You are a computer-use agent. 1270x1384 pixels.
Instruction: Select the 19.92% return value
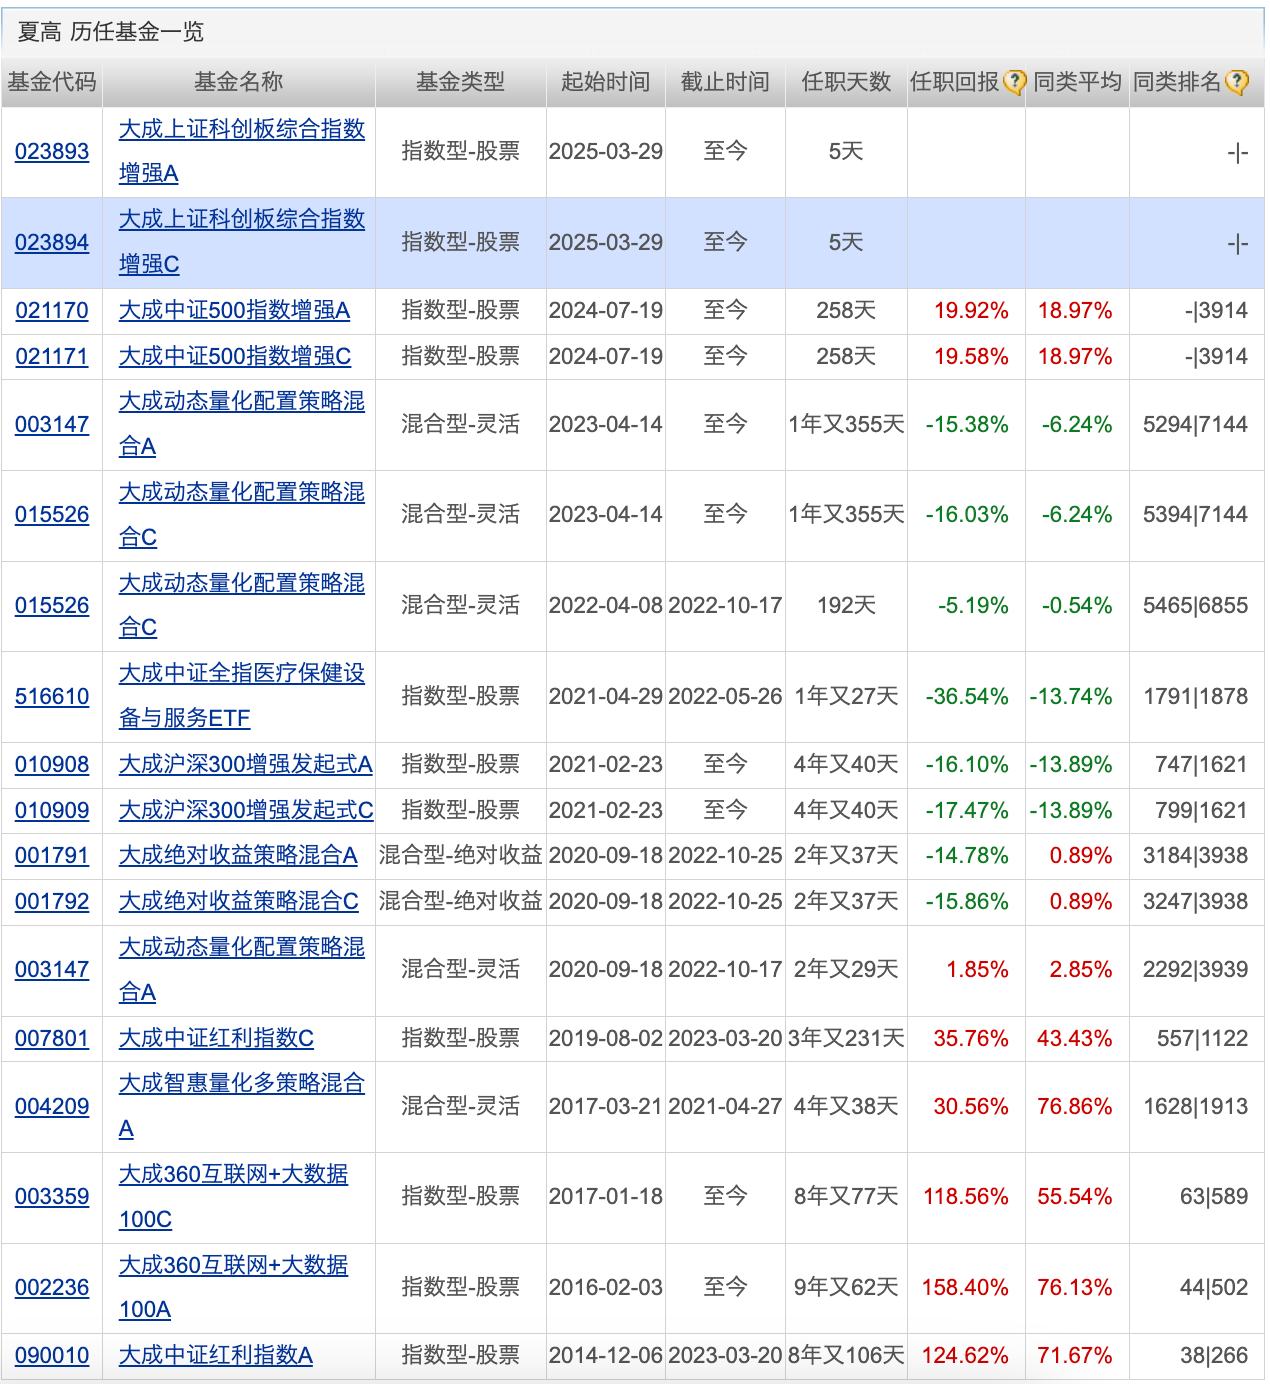click(971, 311)
